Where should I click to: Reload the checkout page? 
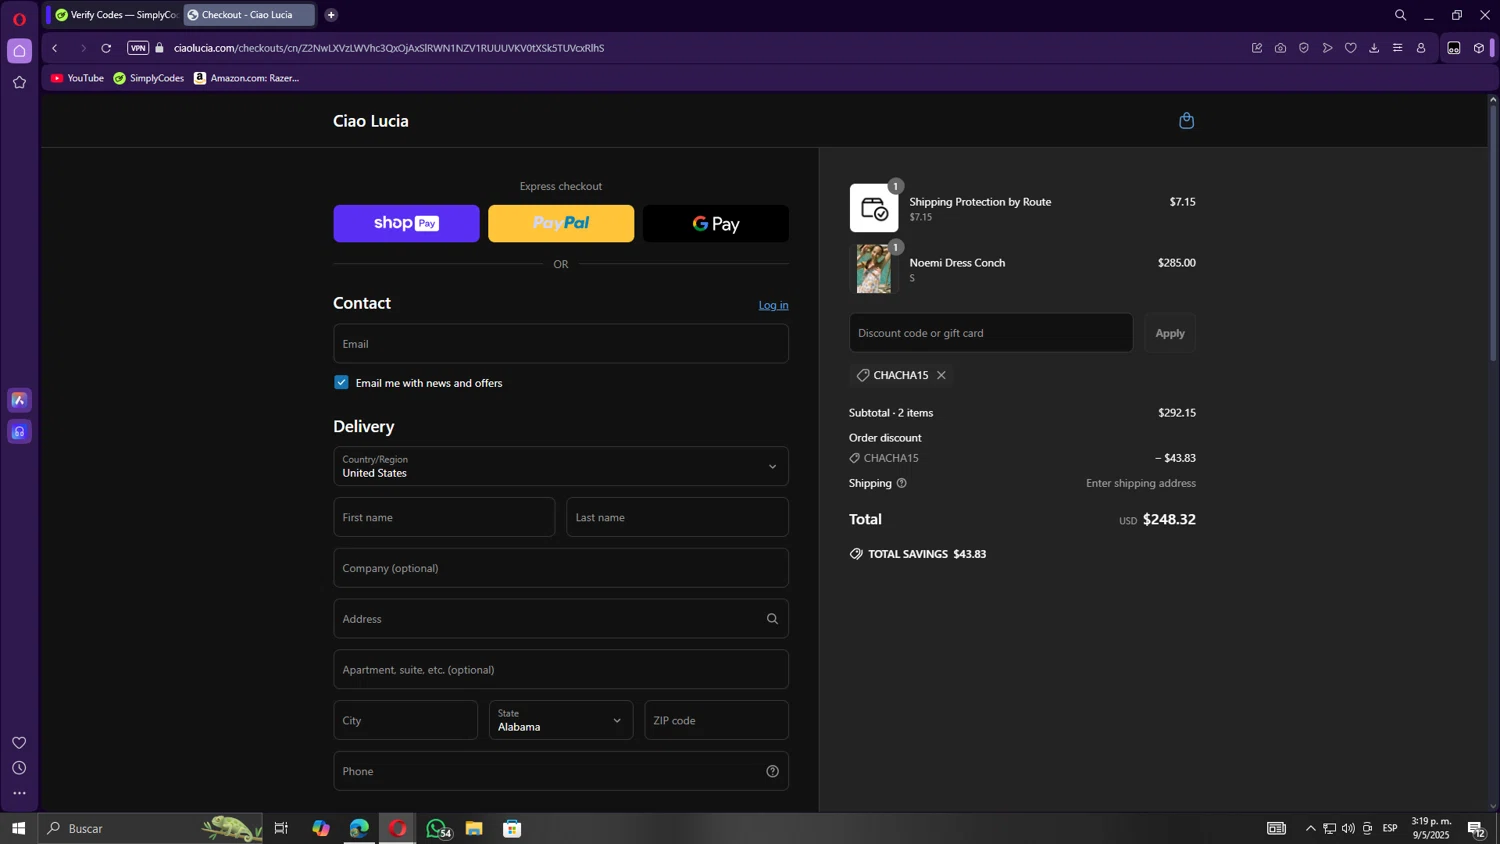[106, 48]
